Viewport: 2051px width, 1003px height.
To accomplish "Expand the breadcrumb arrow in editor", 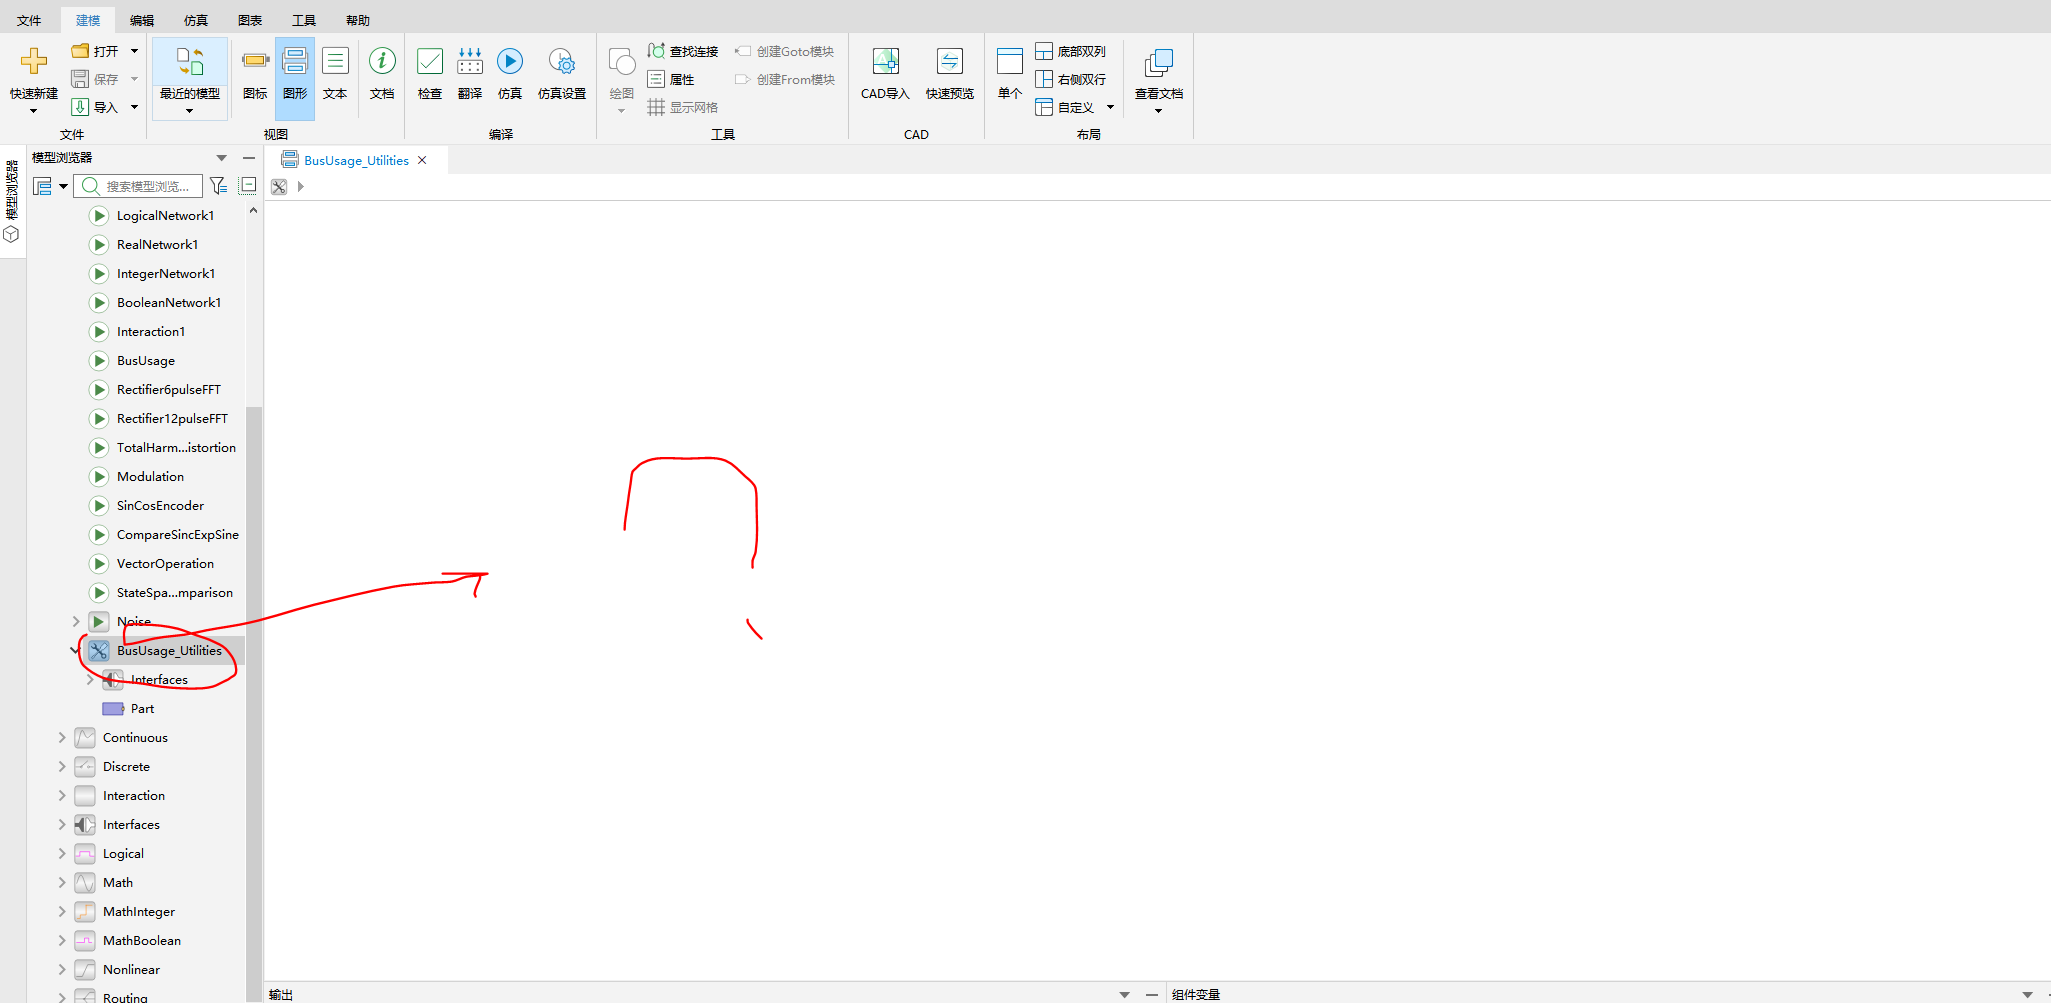I will tap(300, 187).
